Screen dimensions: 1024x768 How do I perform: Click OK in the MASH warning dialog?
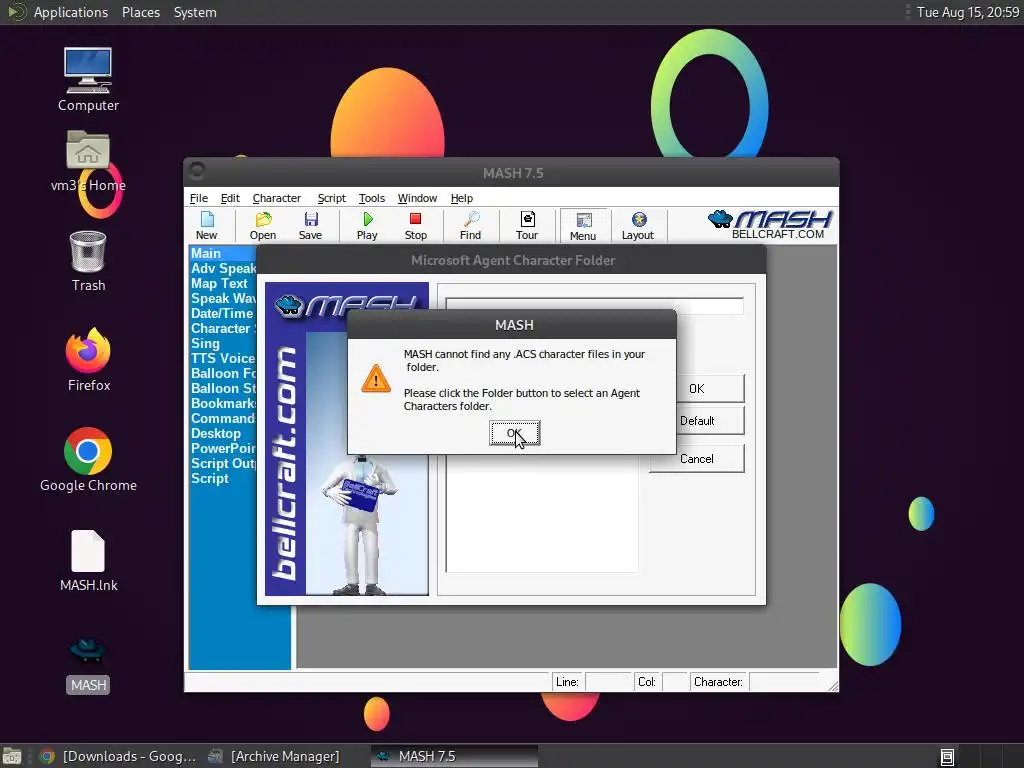click(x=515, y=433)
